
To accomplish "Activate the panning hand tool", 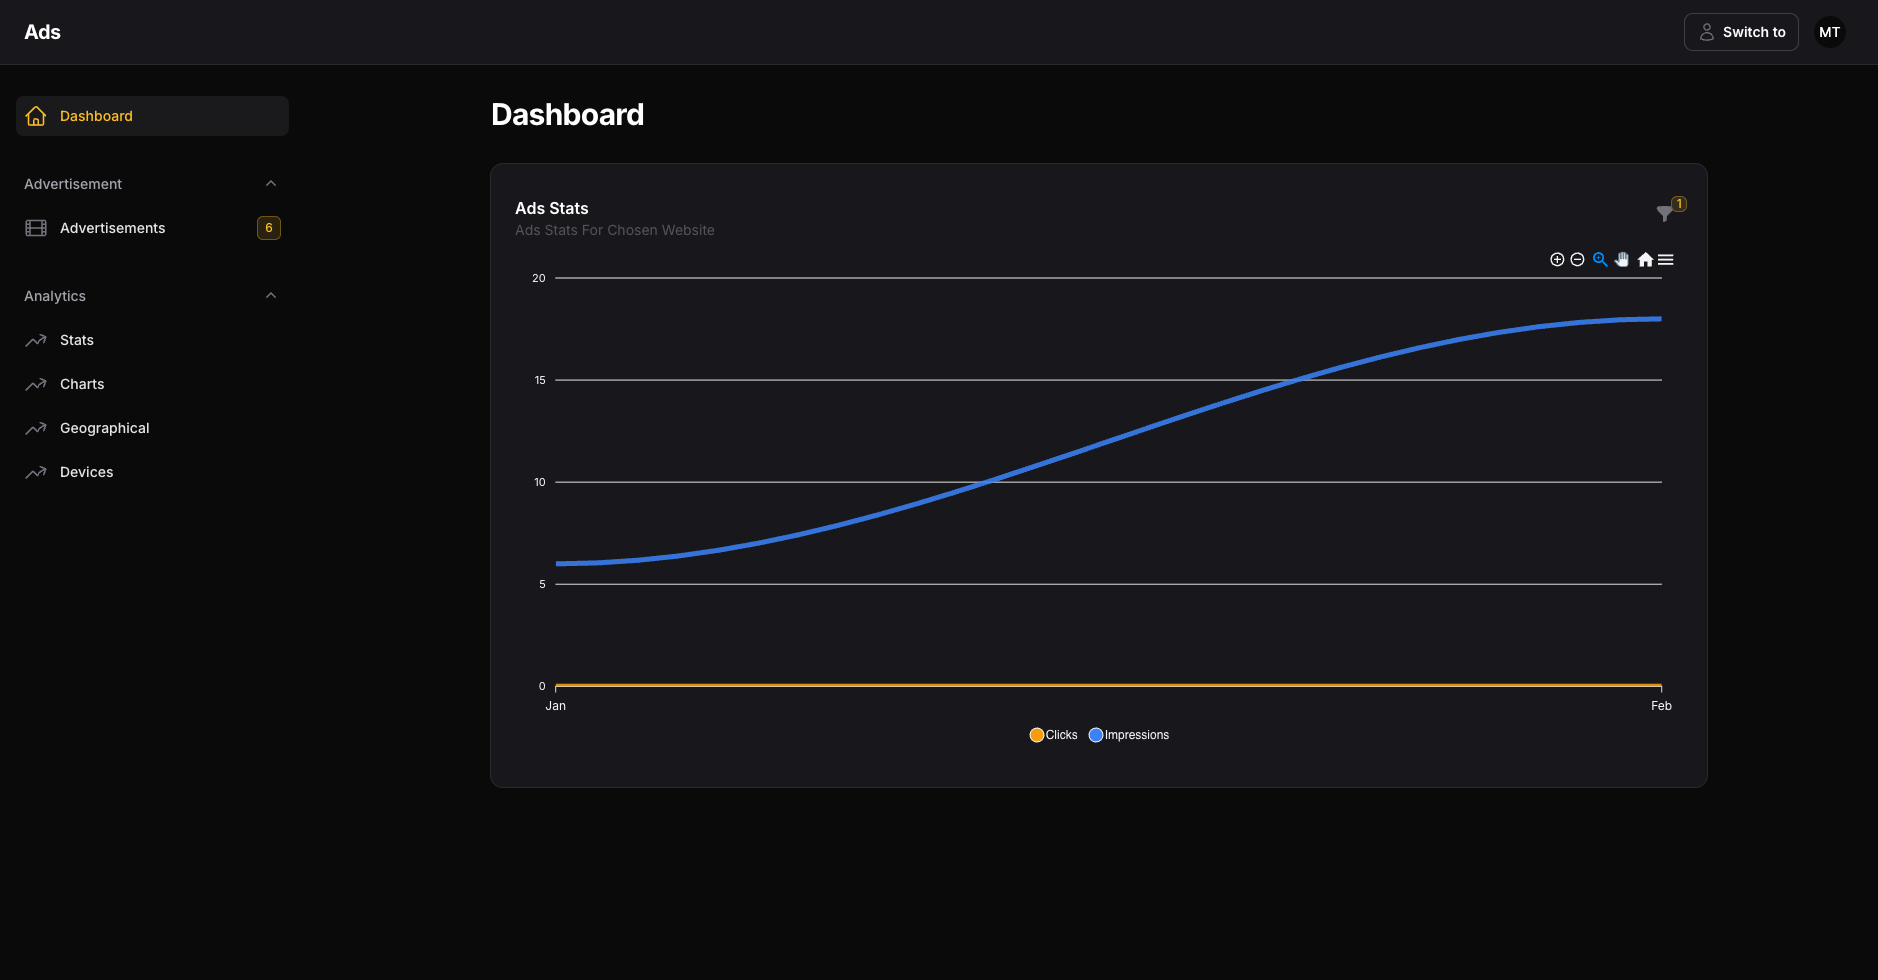I will (x=1622, y=260).
